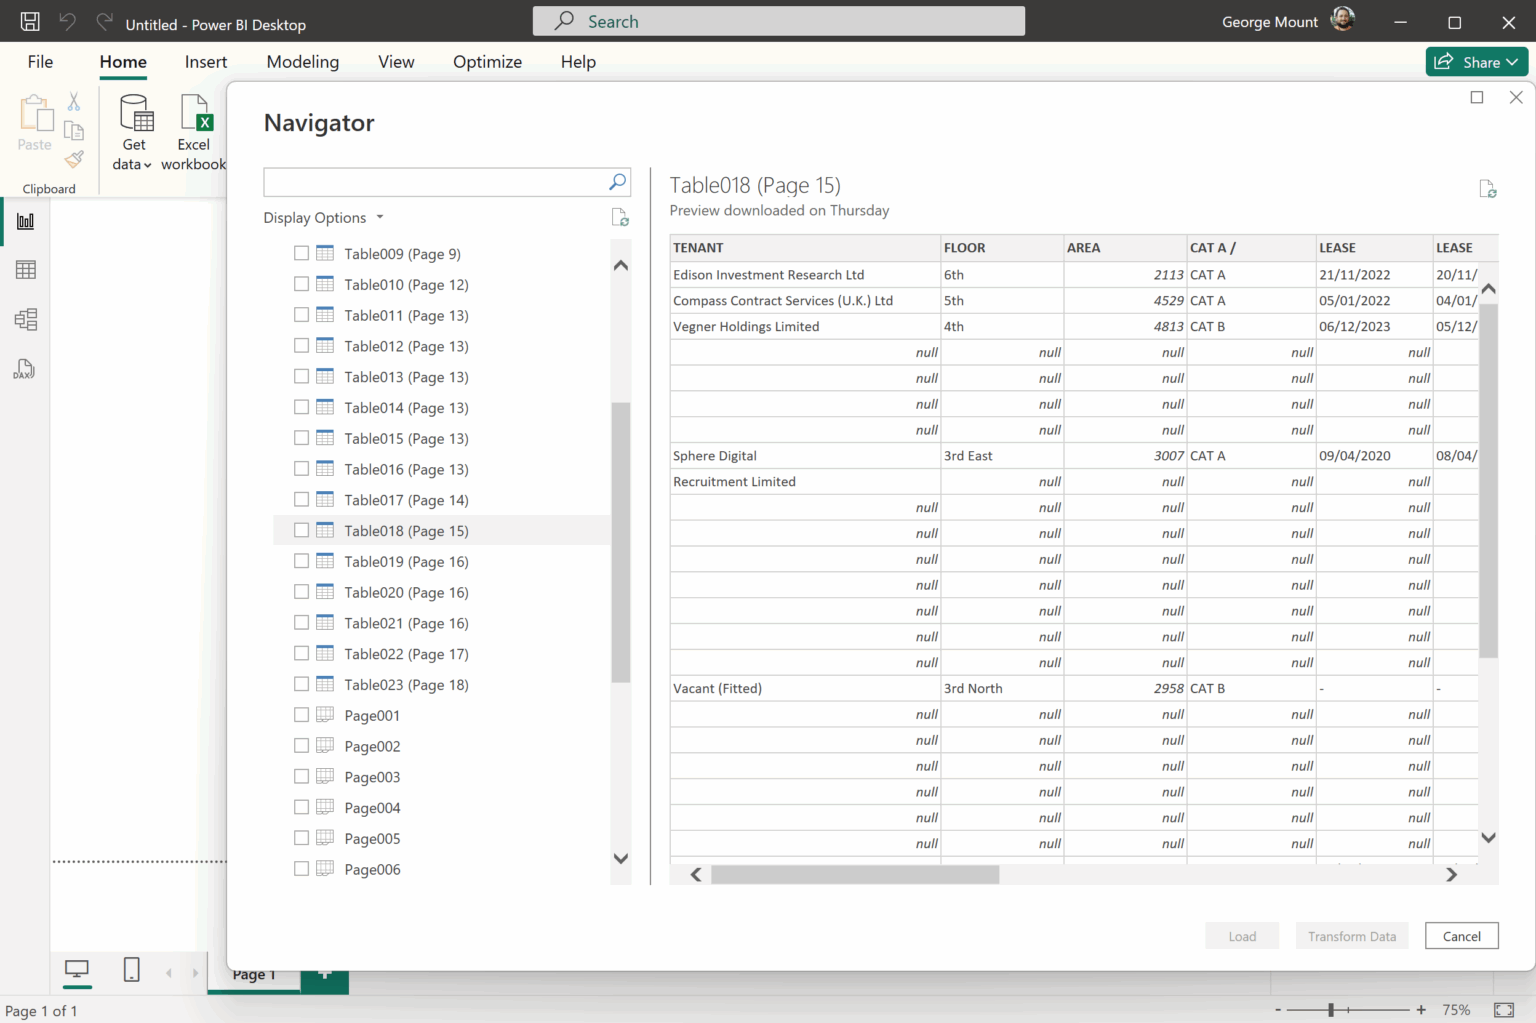Viewport: 1536px width, 1023px height.
Task: Open the Modeling ribbon tab
Action: tap(302, 62)
